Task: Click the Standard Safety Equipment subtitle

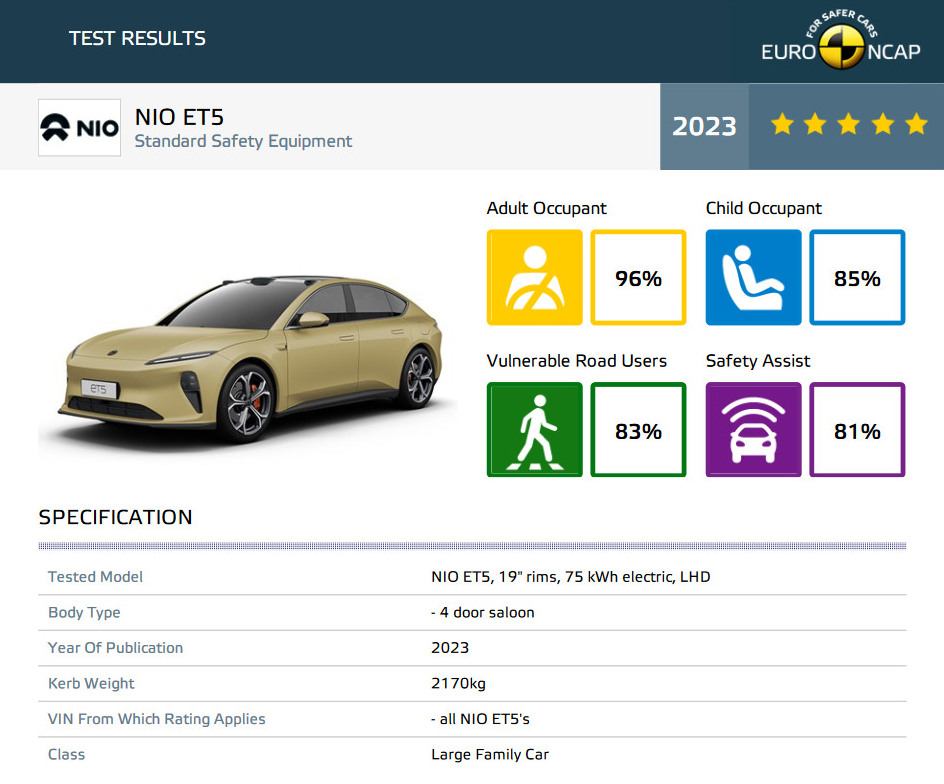Action: (243, 142)
